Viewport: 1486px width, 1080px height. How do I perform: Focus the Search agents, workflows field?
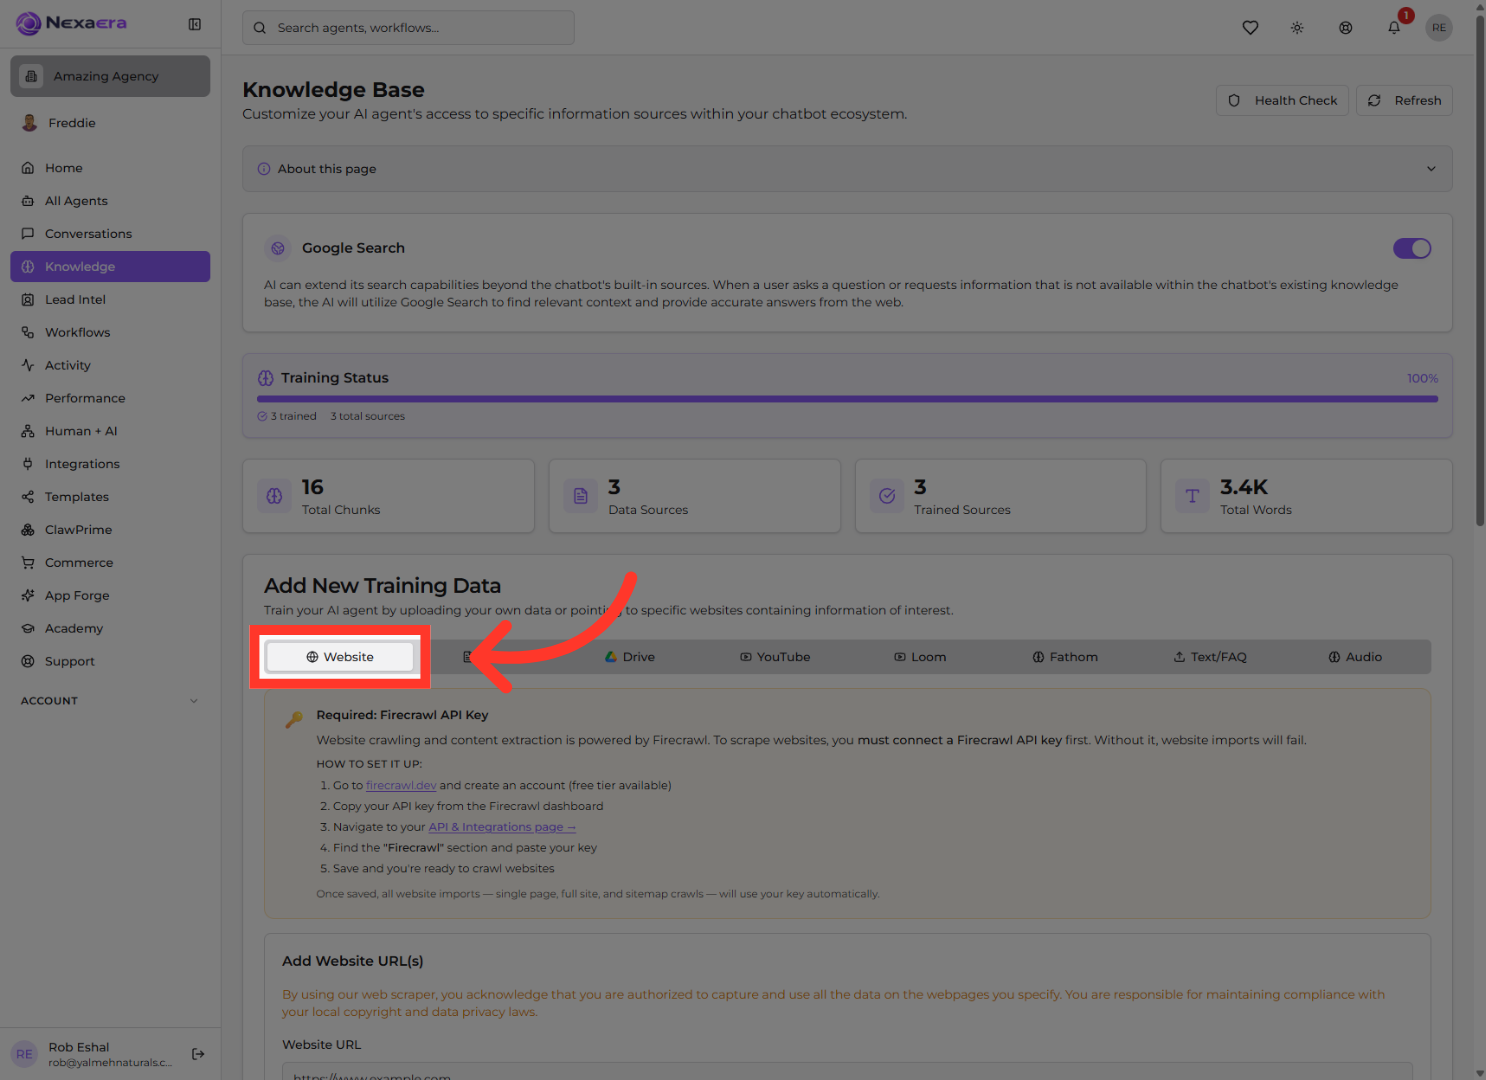coord(408,28)
